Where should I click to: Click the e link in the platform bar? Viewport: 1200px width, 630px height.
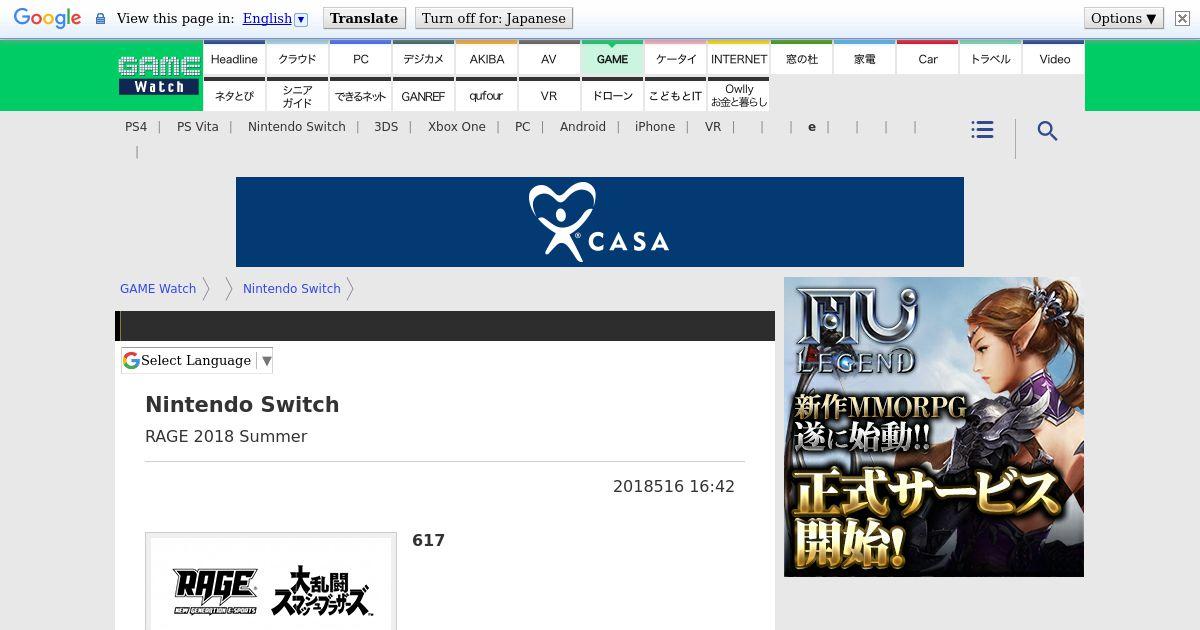click(812, 127)
